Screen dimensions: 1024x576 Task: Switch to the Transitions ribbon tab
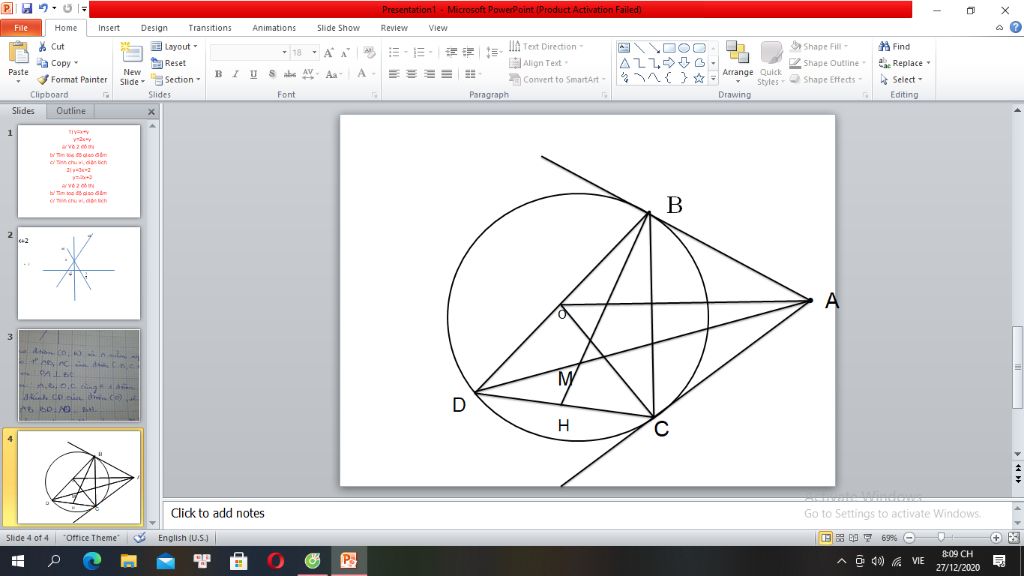pyautogui.click(x=210, y=27)
